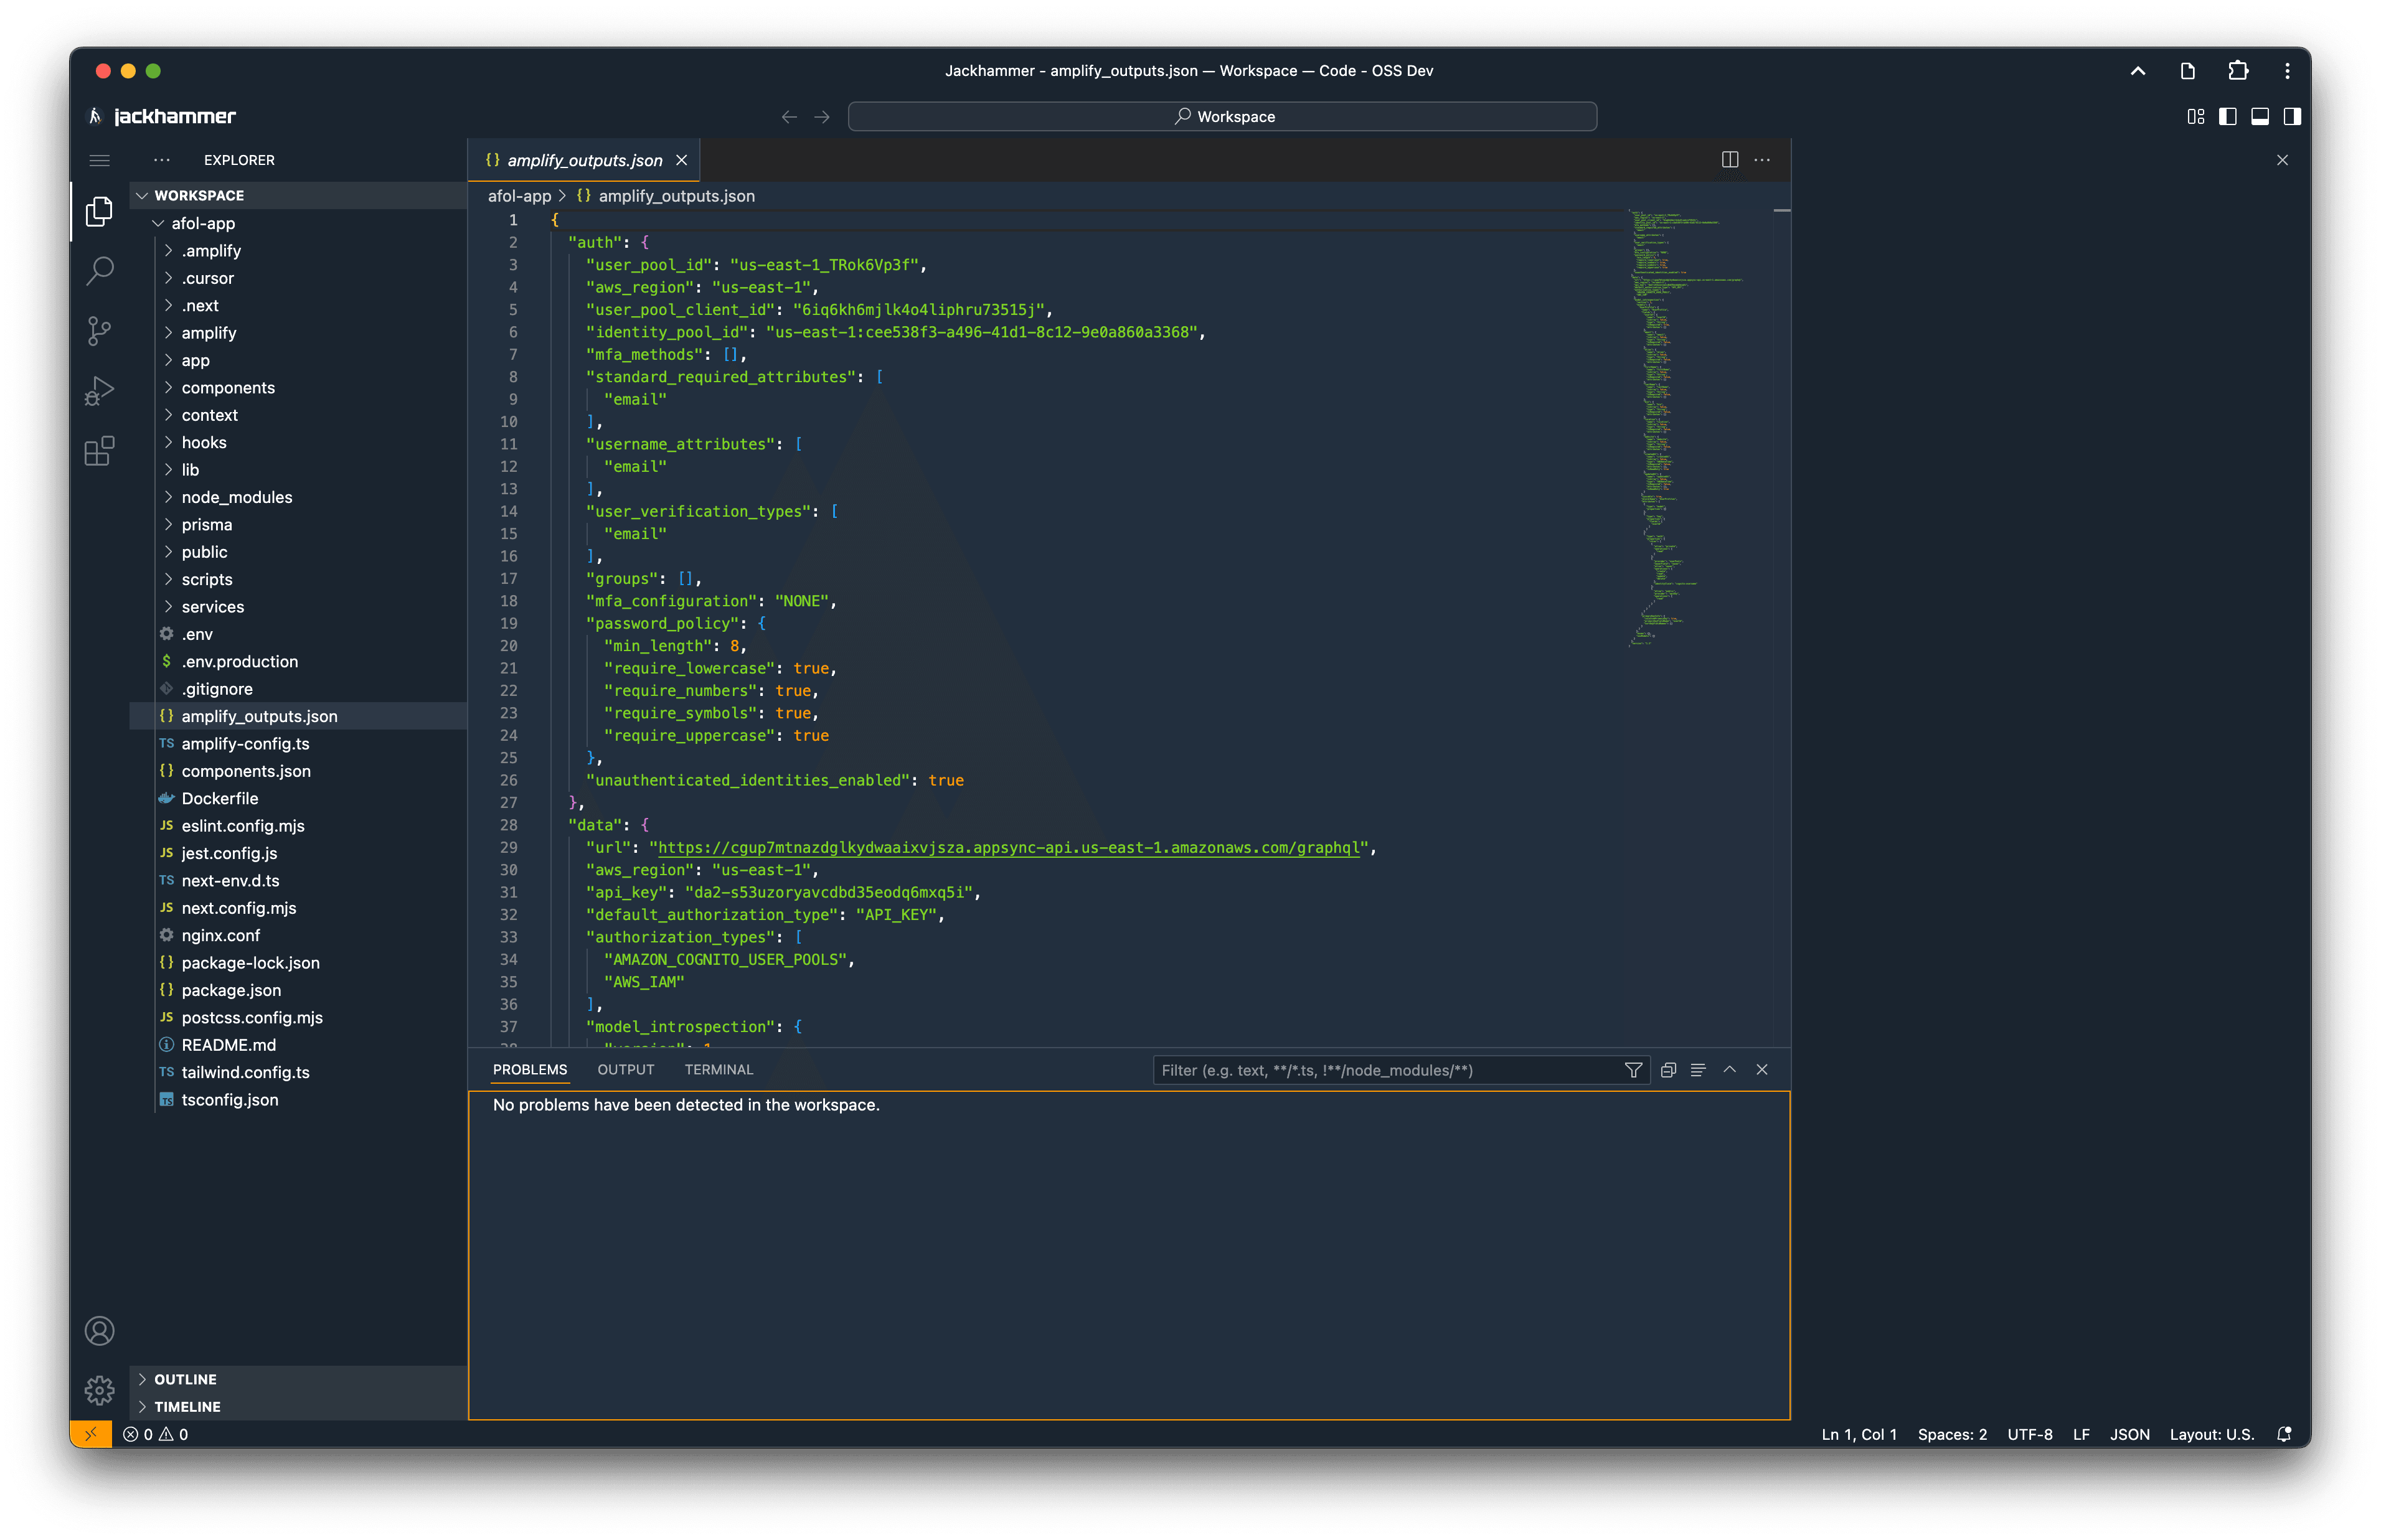
Task: Expand the TIMELINE section
Action: (x=298, y=1406)
